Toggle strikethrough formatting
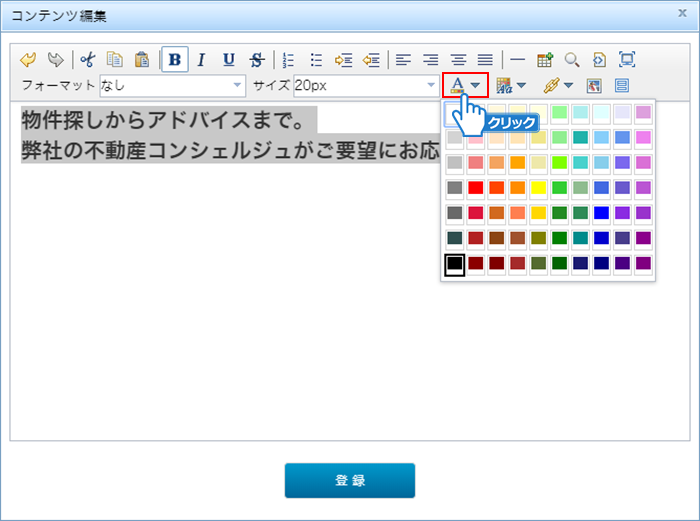The width and height of the screenshot is (700, 521). tap(257, 60)
